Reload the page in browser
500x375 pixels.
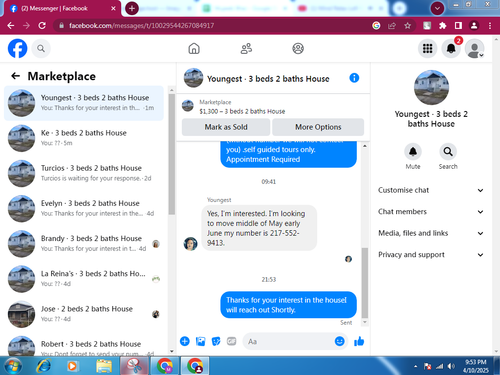coord(42,26)
